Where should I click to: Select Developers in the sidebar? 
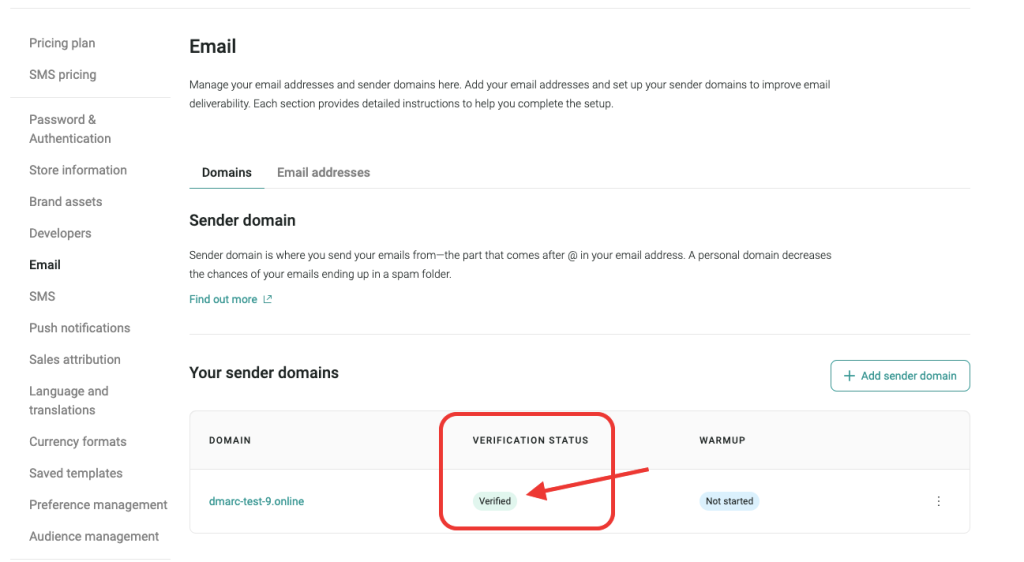click(60, 233)
